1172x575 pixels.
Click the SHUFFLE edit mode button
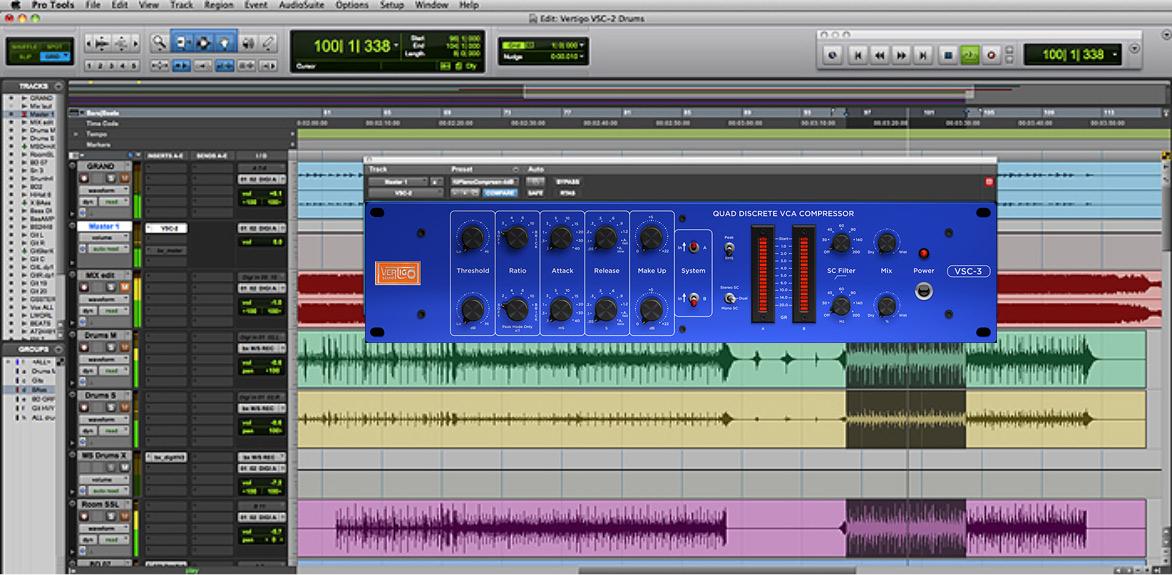click(25, 46)
